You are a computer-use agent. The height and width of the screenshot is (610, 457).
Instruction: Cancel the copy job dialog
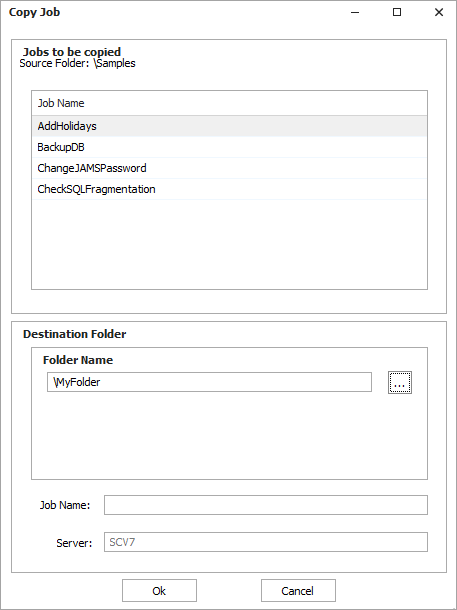(x=298, y=591)
